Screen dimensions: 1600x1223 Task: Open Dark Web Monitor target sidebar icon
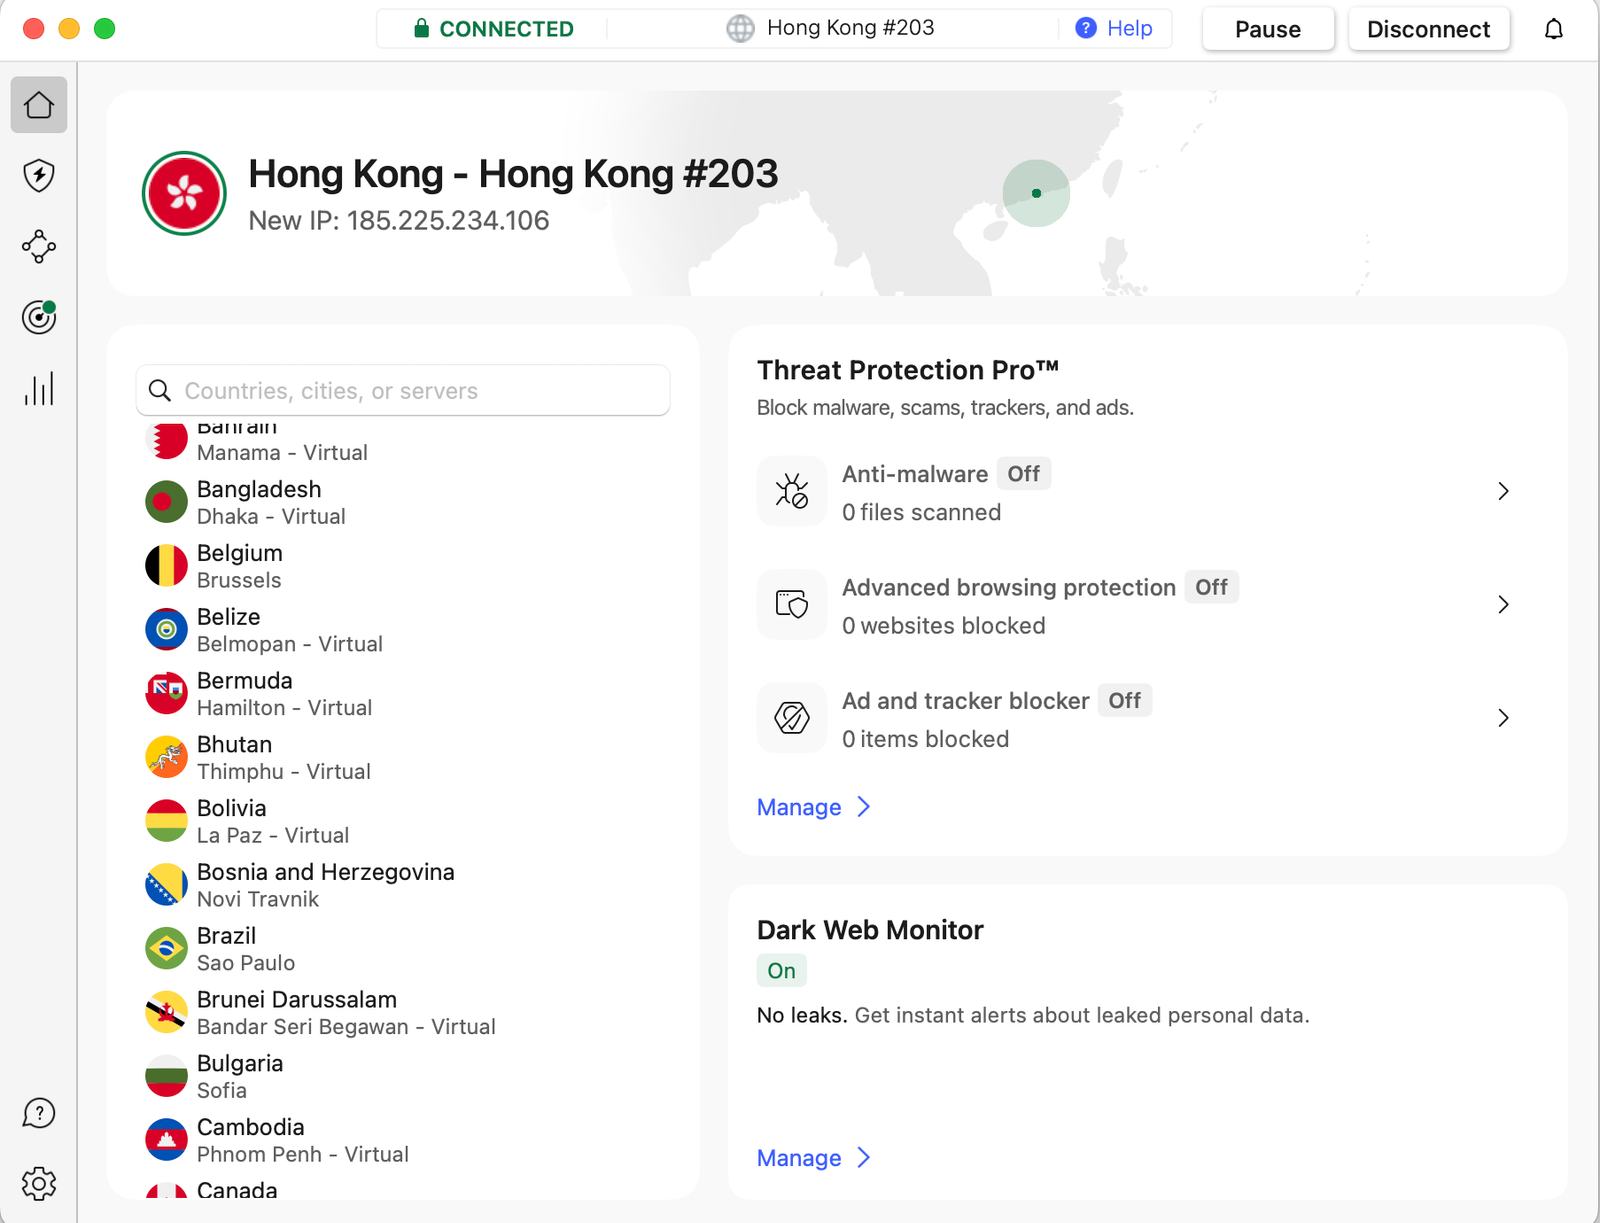(39, 317)
